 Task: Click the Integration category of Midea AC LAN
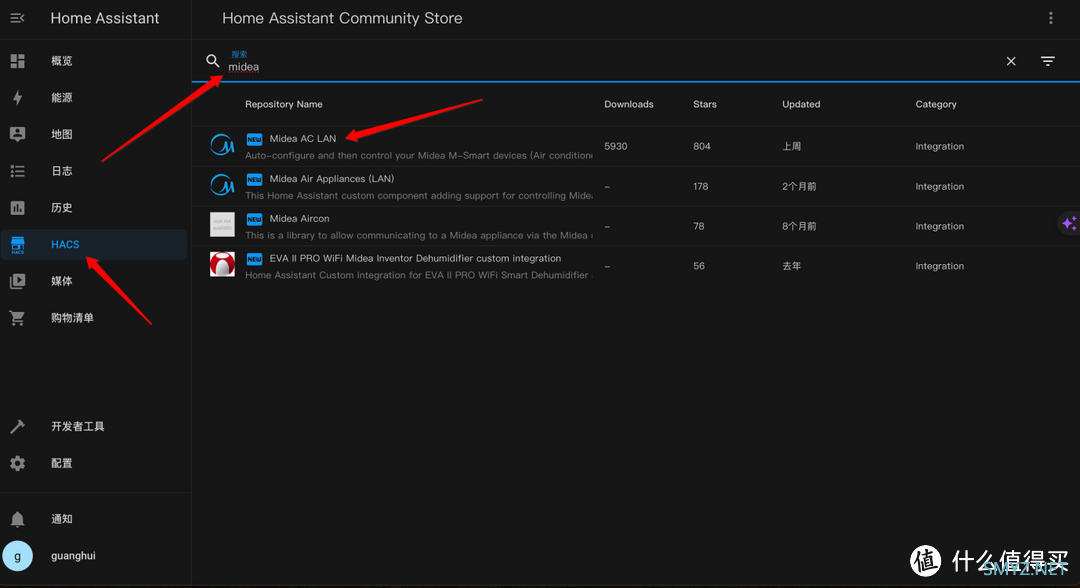pos(939,146)
